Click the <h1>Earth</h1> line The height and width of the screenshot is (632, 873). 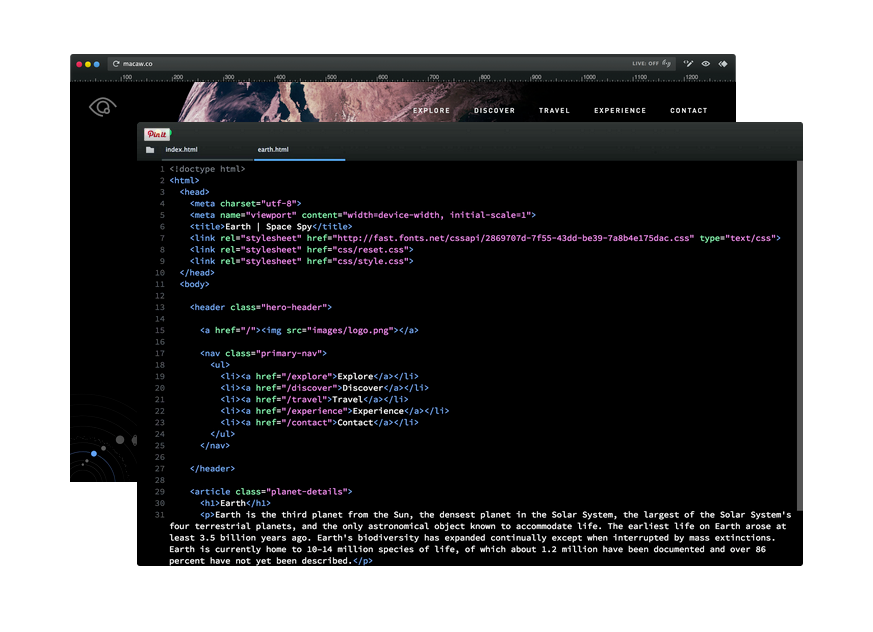[x=236, y=503]
